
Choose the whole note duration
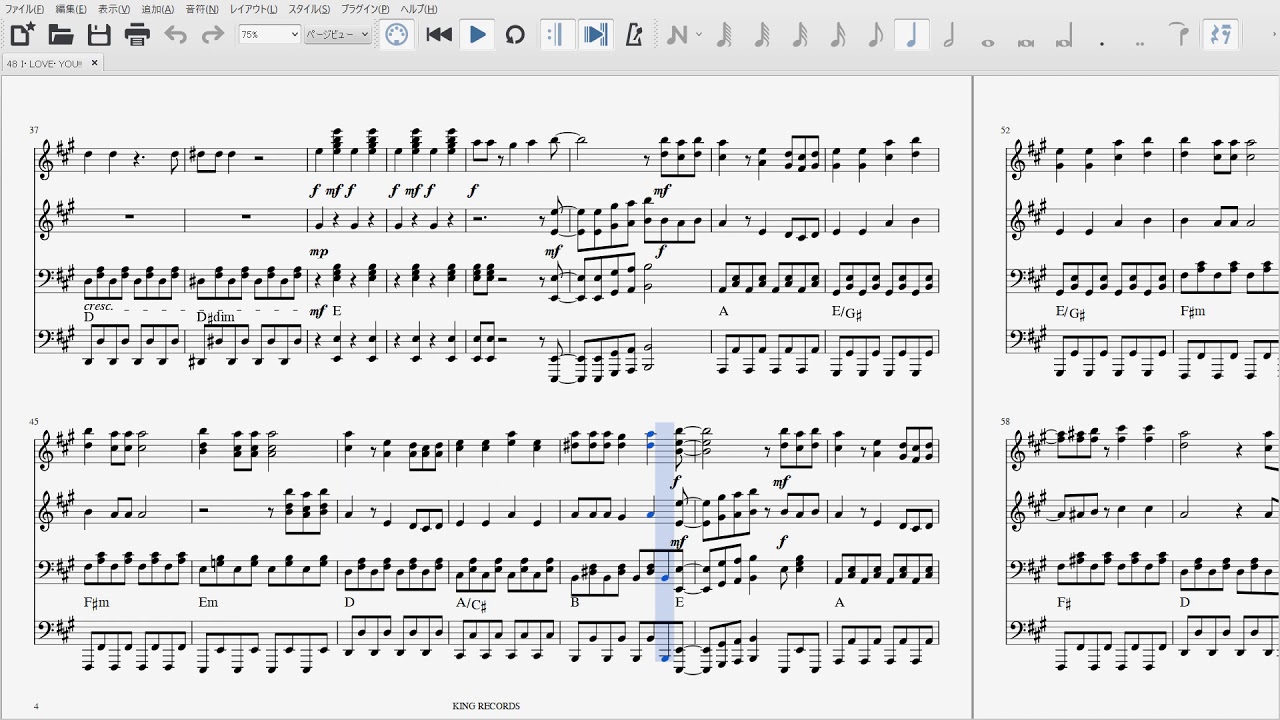[987, 40]
